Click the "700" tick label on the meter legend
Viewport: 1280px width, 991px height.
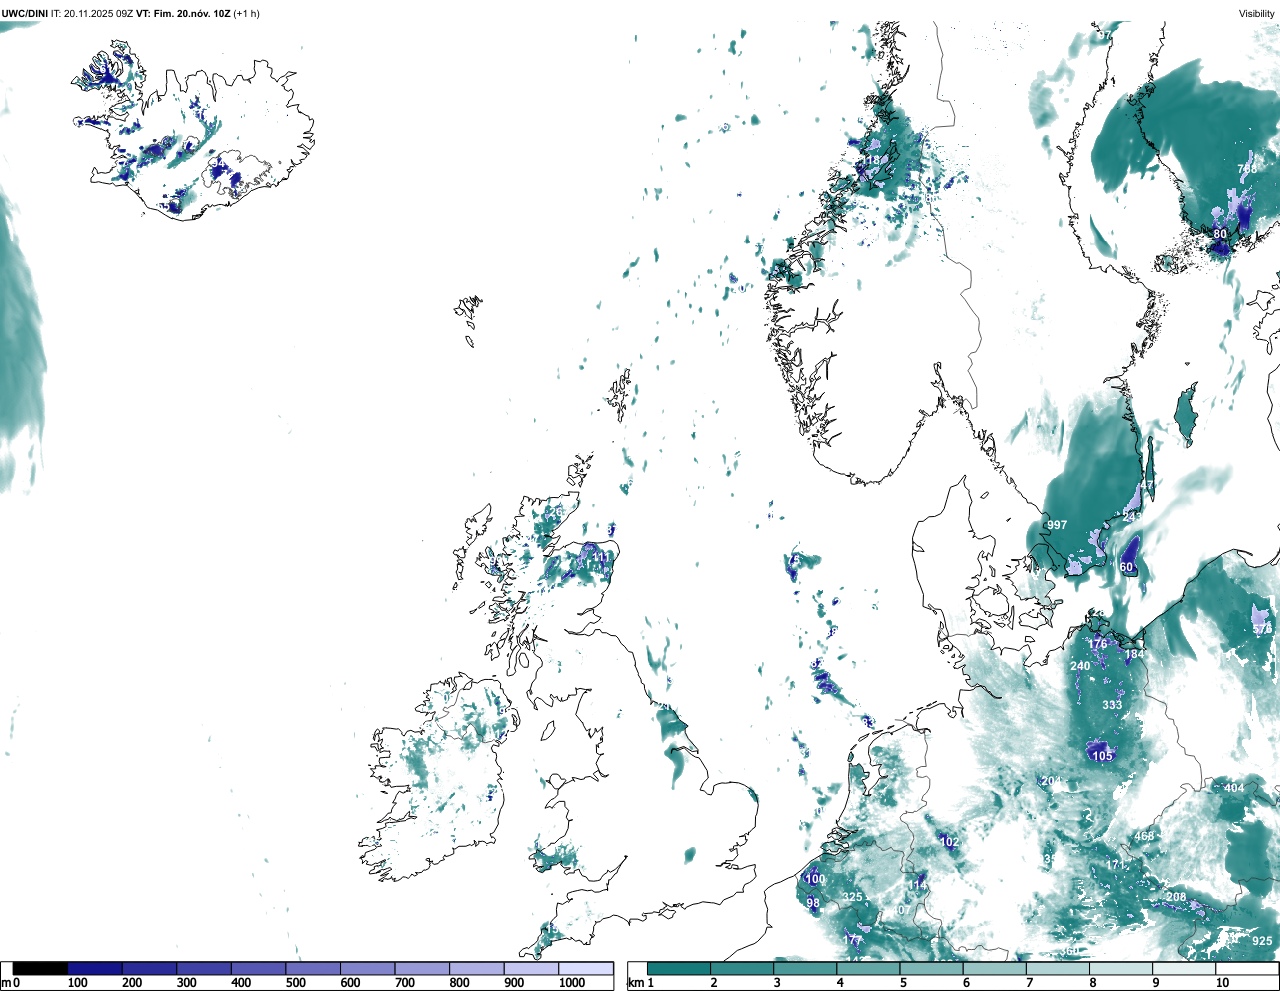coord(405,983)
